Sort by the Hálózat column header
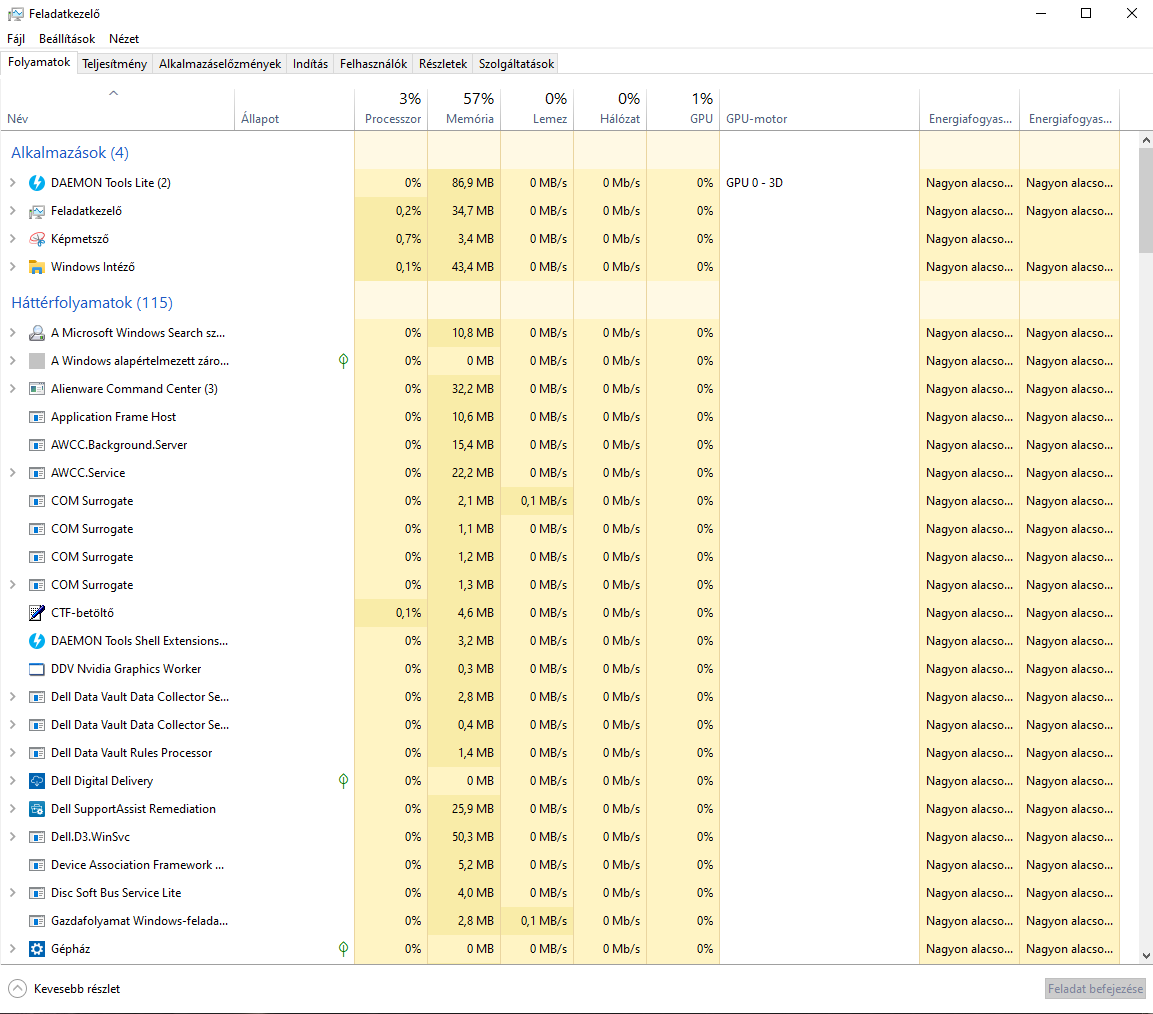The image size is (1153, 1014). pyautogui.click(x=610, y=110)
